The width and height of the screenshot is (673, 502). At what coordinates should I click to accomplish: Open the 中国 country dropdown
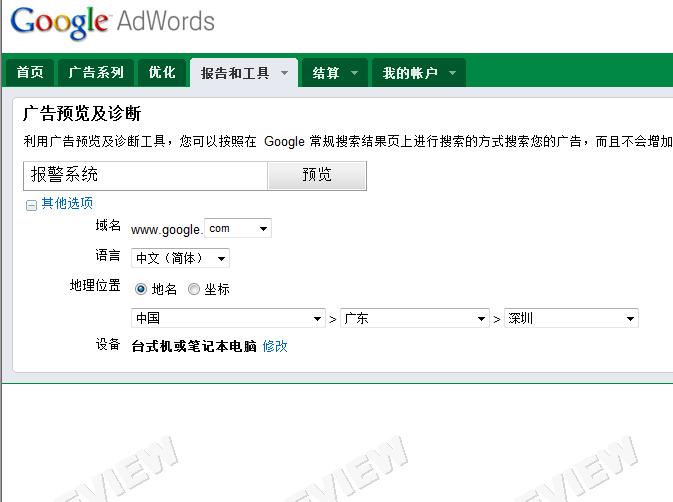(228, 318)
